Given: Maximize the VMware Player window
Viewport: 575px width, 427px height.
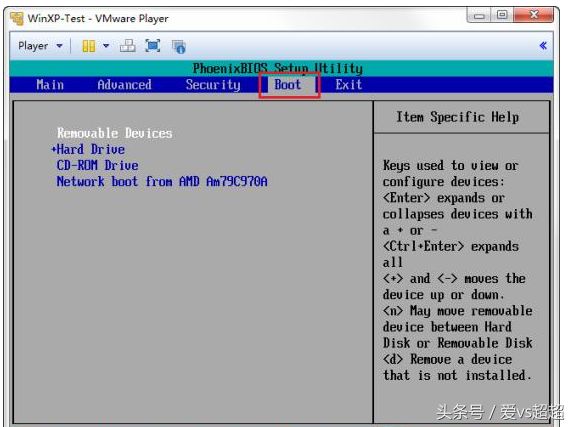Looking at the screenshot, I should click(502, 15).
